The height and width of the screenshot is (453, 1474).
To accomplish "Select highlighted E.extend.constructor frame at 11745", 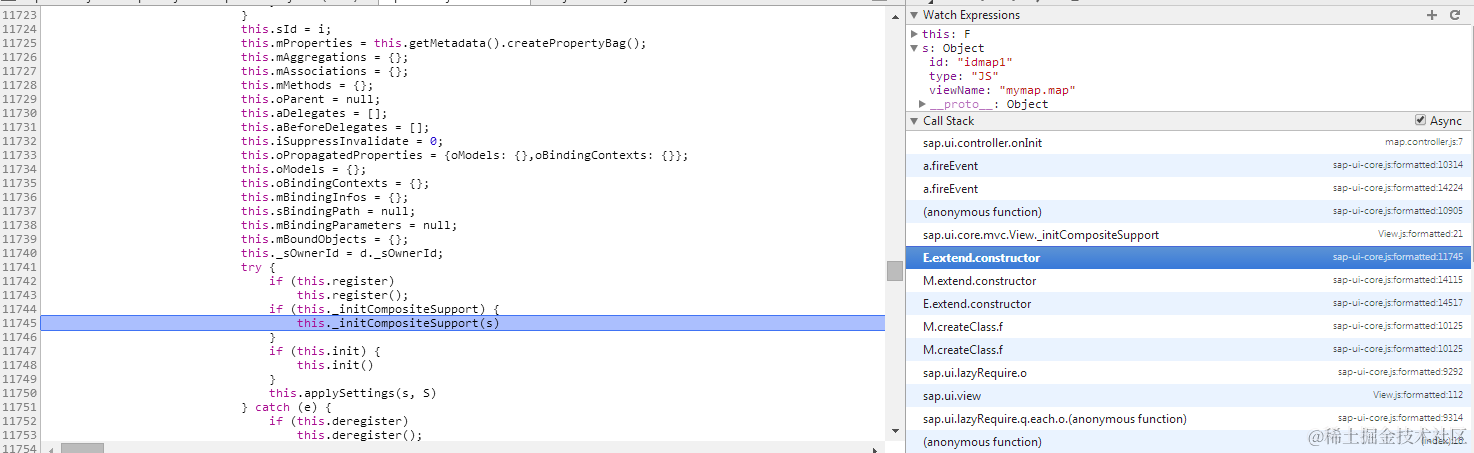I will coord(1189,258).
